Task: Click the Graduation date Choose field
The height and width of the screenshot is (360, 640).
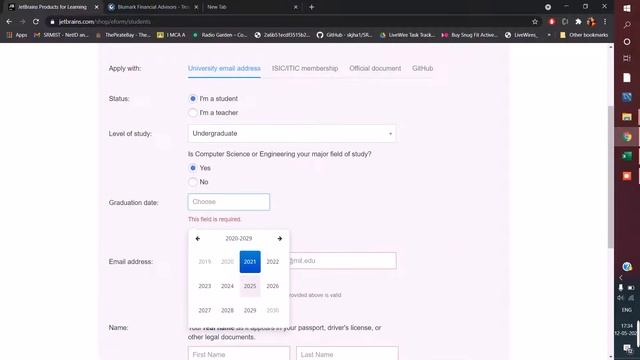Action: (229, 202)
